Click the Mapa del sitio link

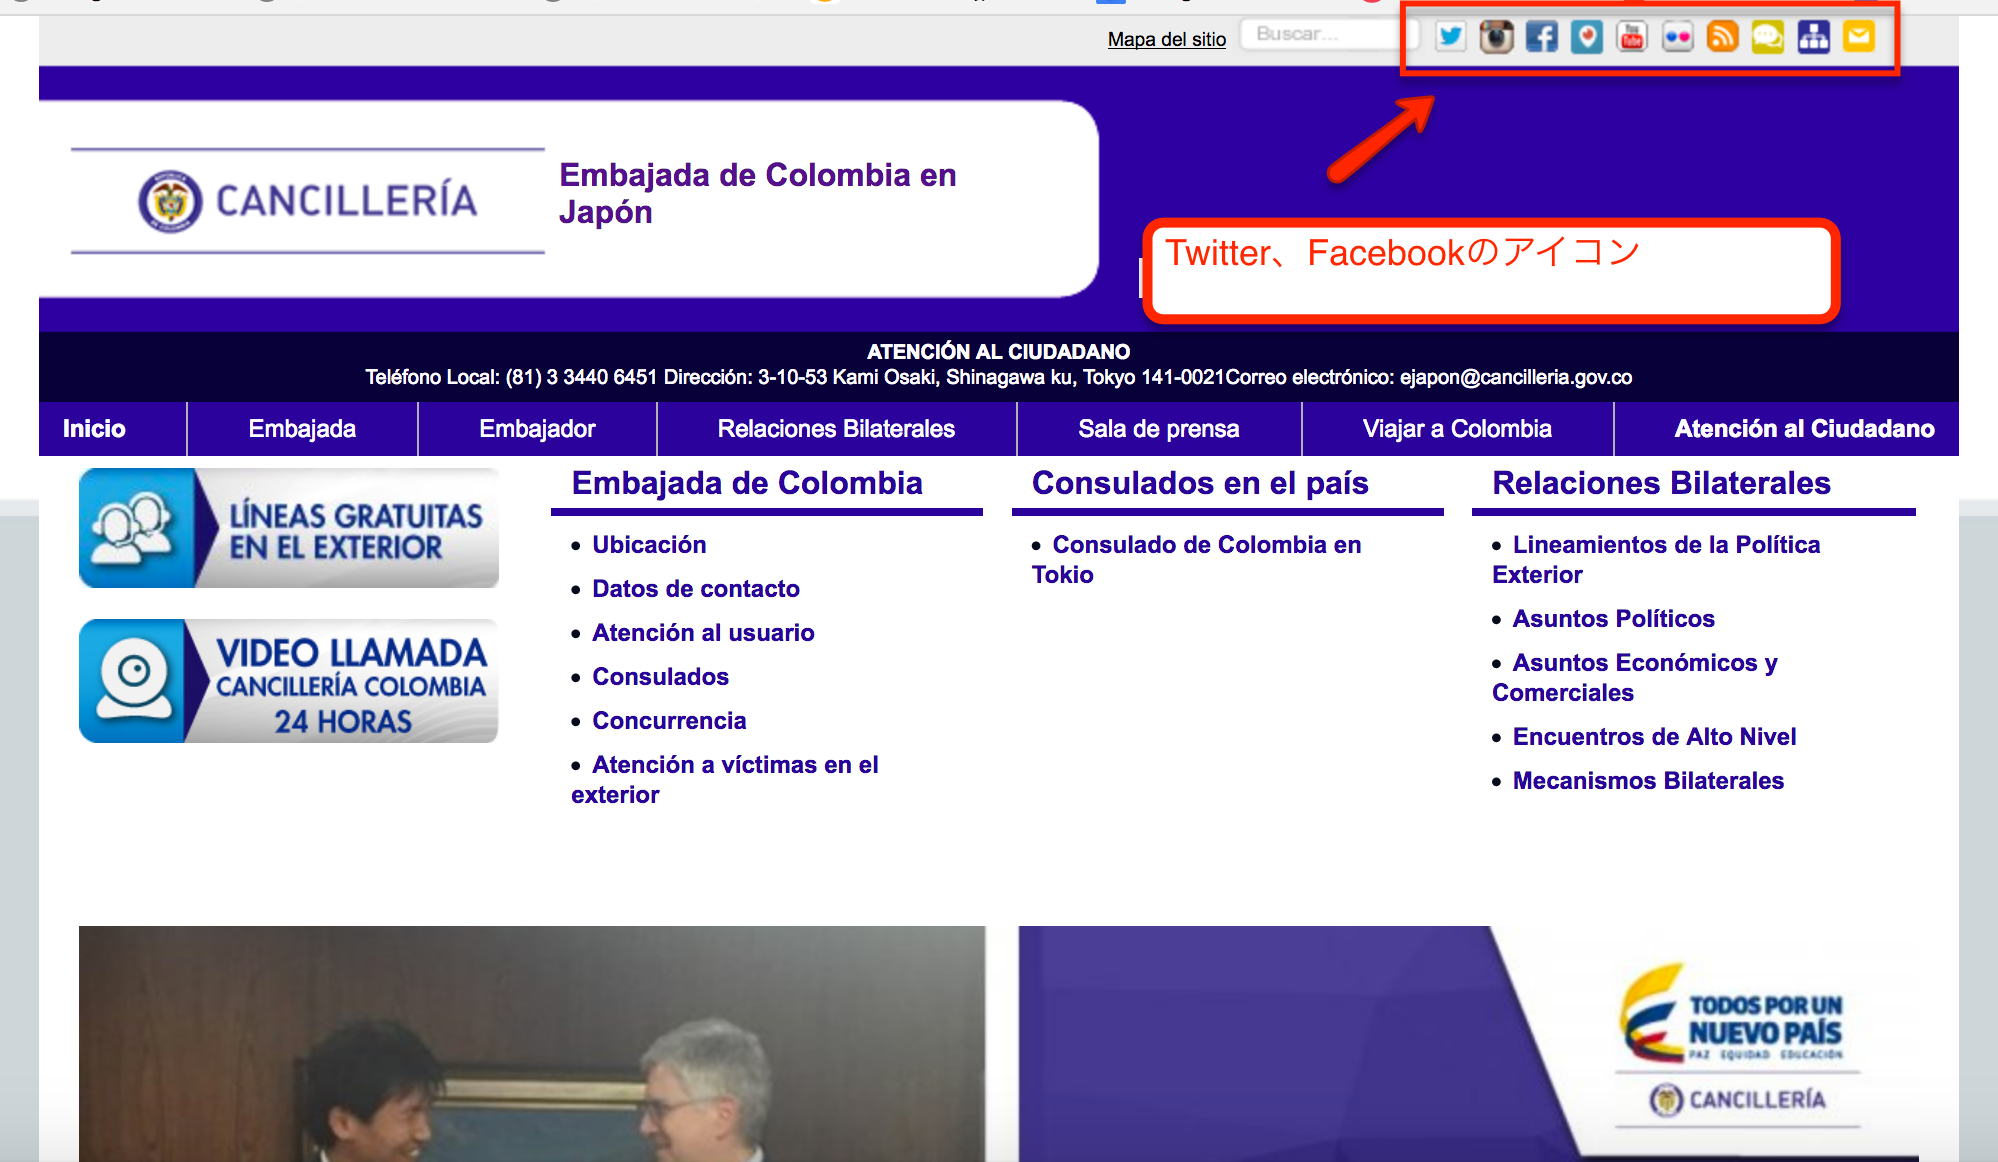[1166, 39]
